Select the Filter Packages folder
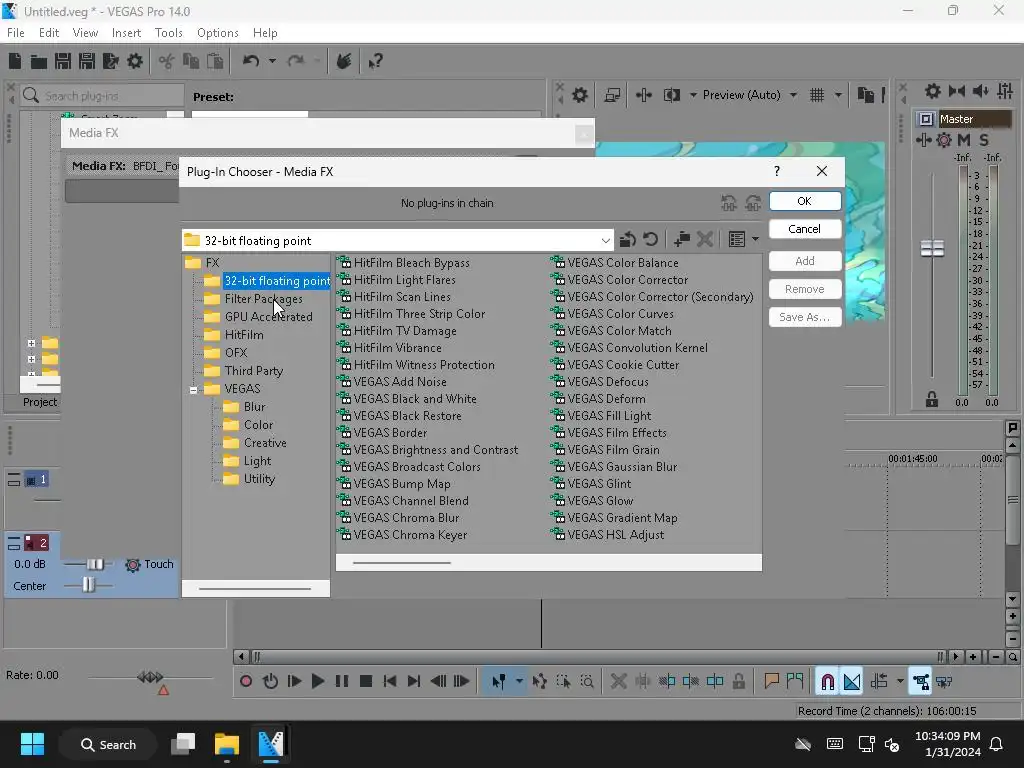1024x768 pixels. pos(263,298)
